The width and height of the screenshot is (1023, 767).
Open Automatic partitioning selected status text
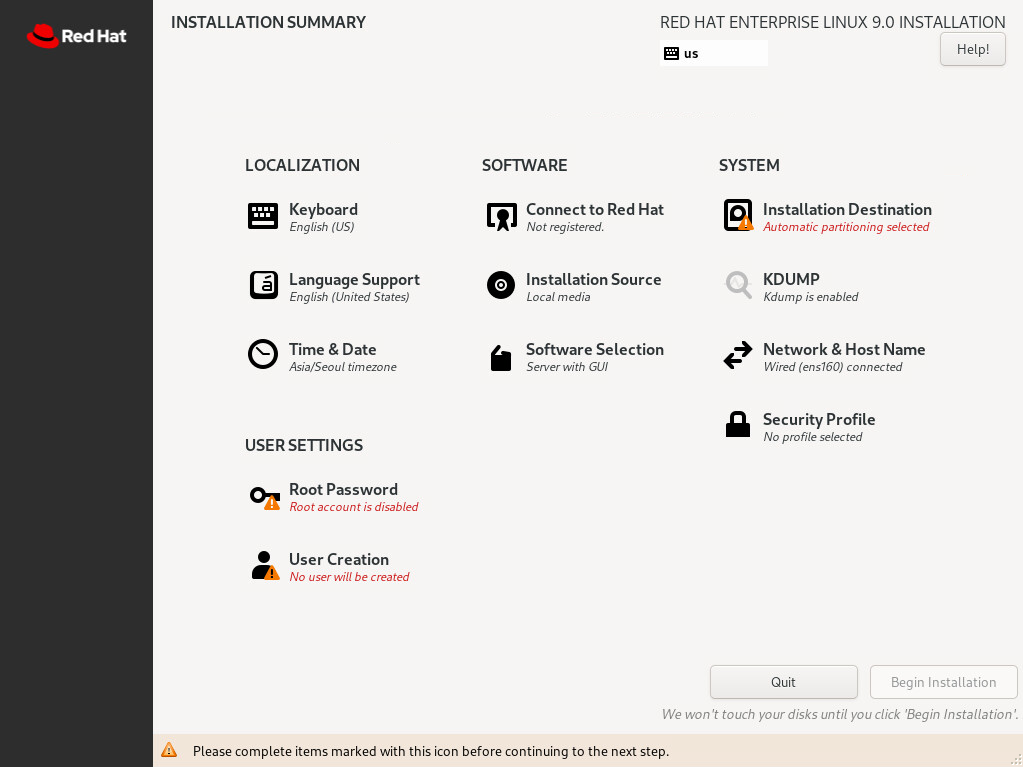846,227
